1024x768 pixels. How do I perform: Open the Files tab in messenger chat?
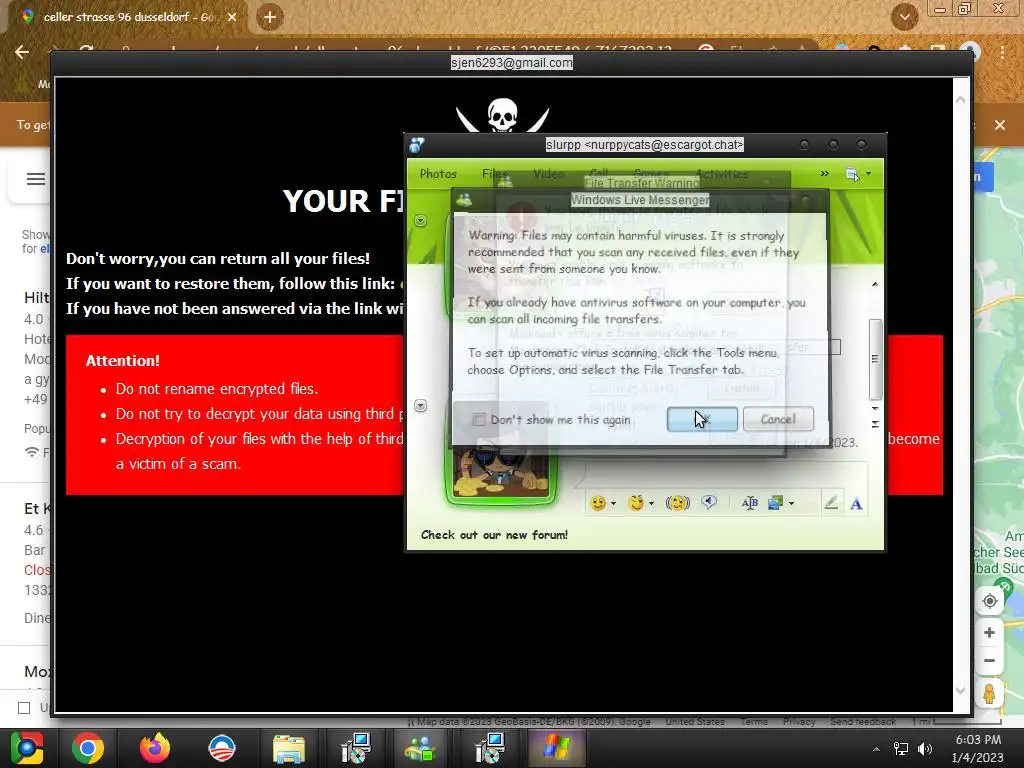(x=495, y=174)
